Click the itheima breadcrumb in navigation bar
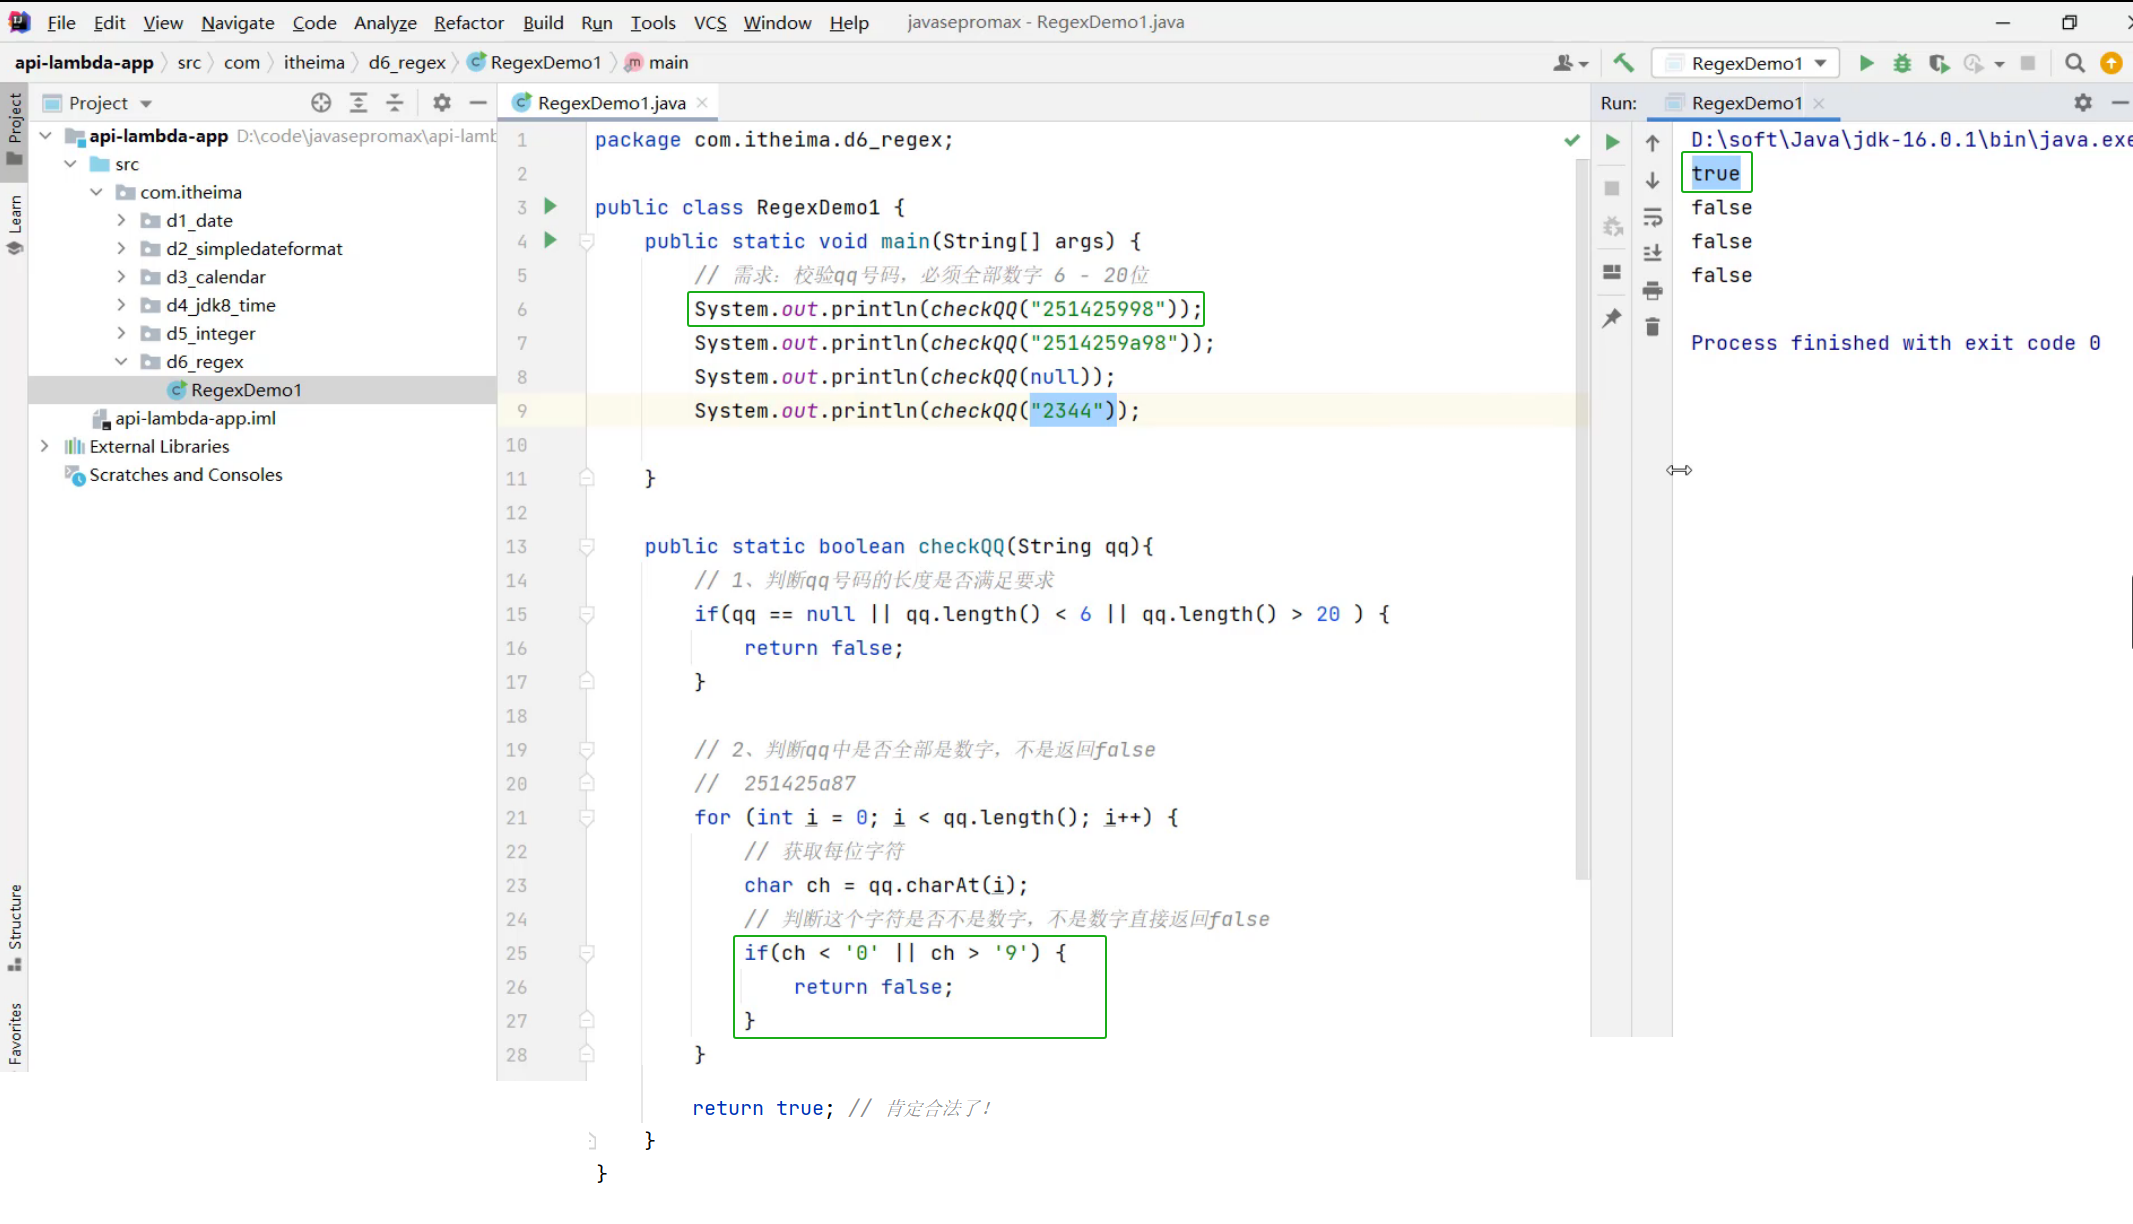The height and width of the screenshot is (1224, 2133). pos(313,62)
